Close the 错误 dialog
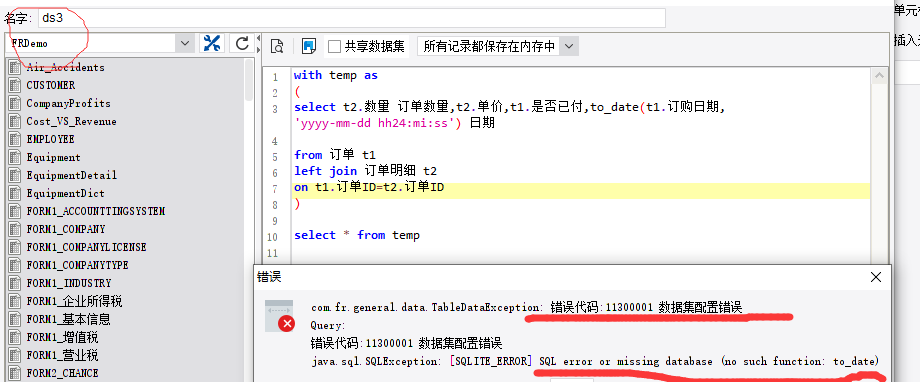The width and height of the screenshot is (920, 382). [876, 277]
